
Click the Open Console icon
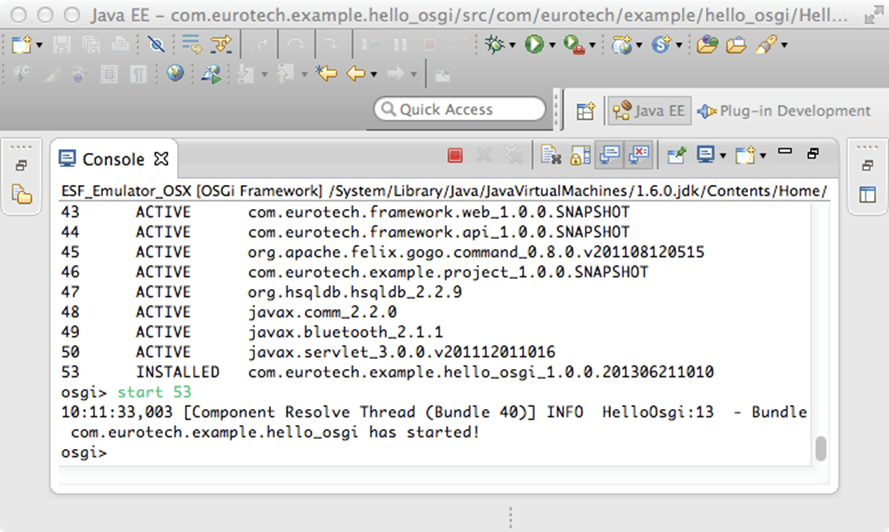tap(745, 154)
